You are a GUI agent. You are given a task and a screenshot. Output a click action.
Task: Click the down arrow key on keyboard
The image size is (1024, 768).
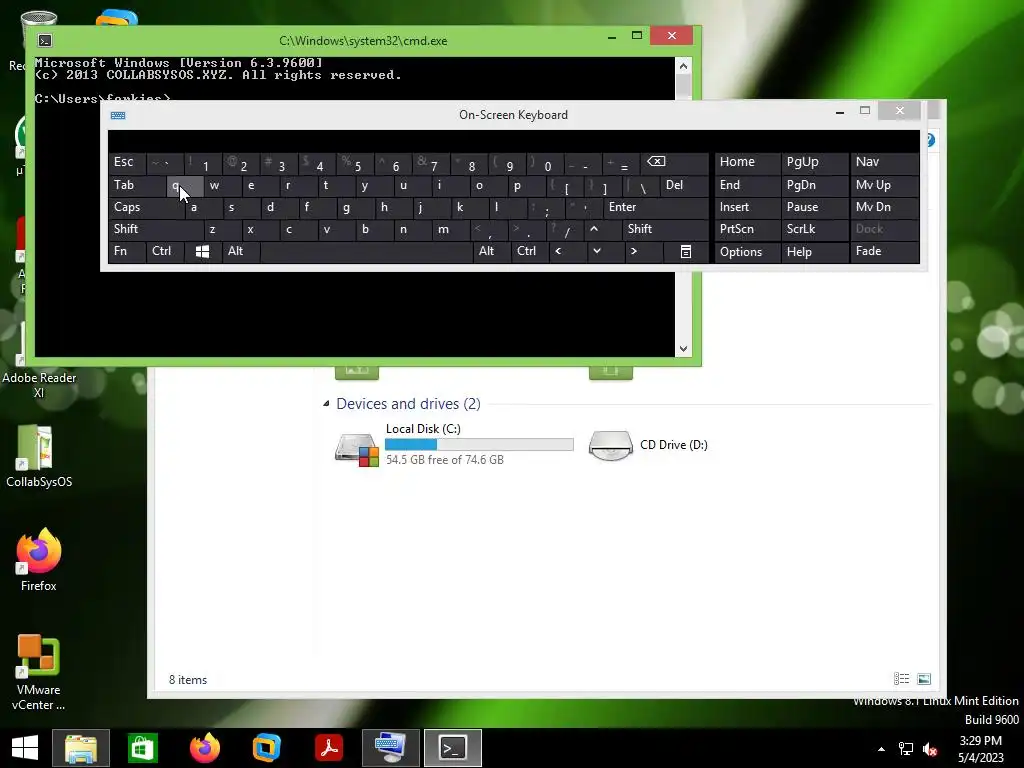(597, 251)
